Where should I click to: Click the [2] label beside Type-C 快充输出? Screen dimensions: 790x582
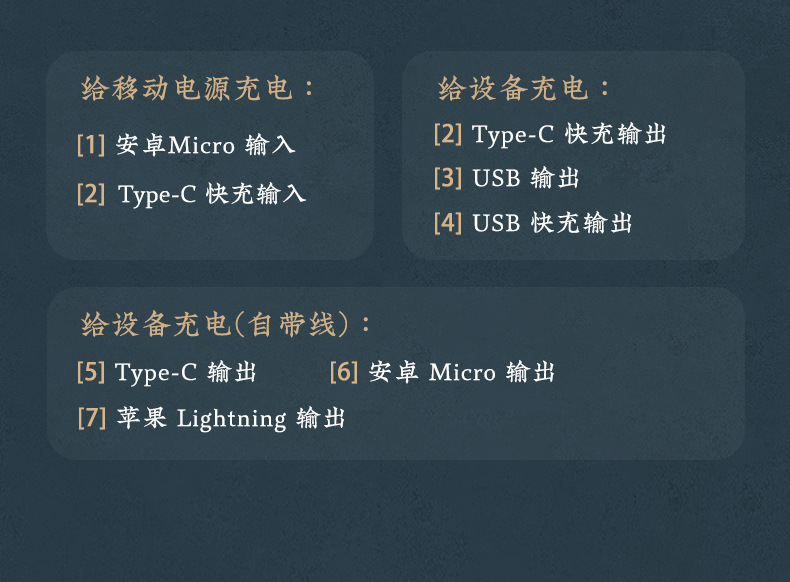448,134
